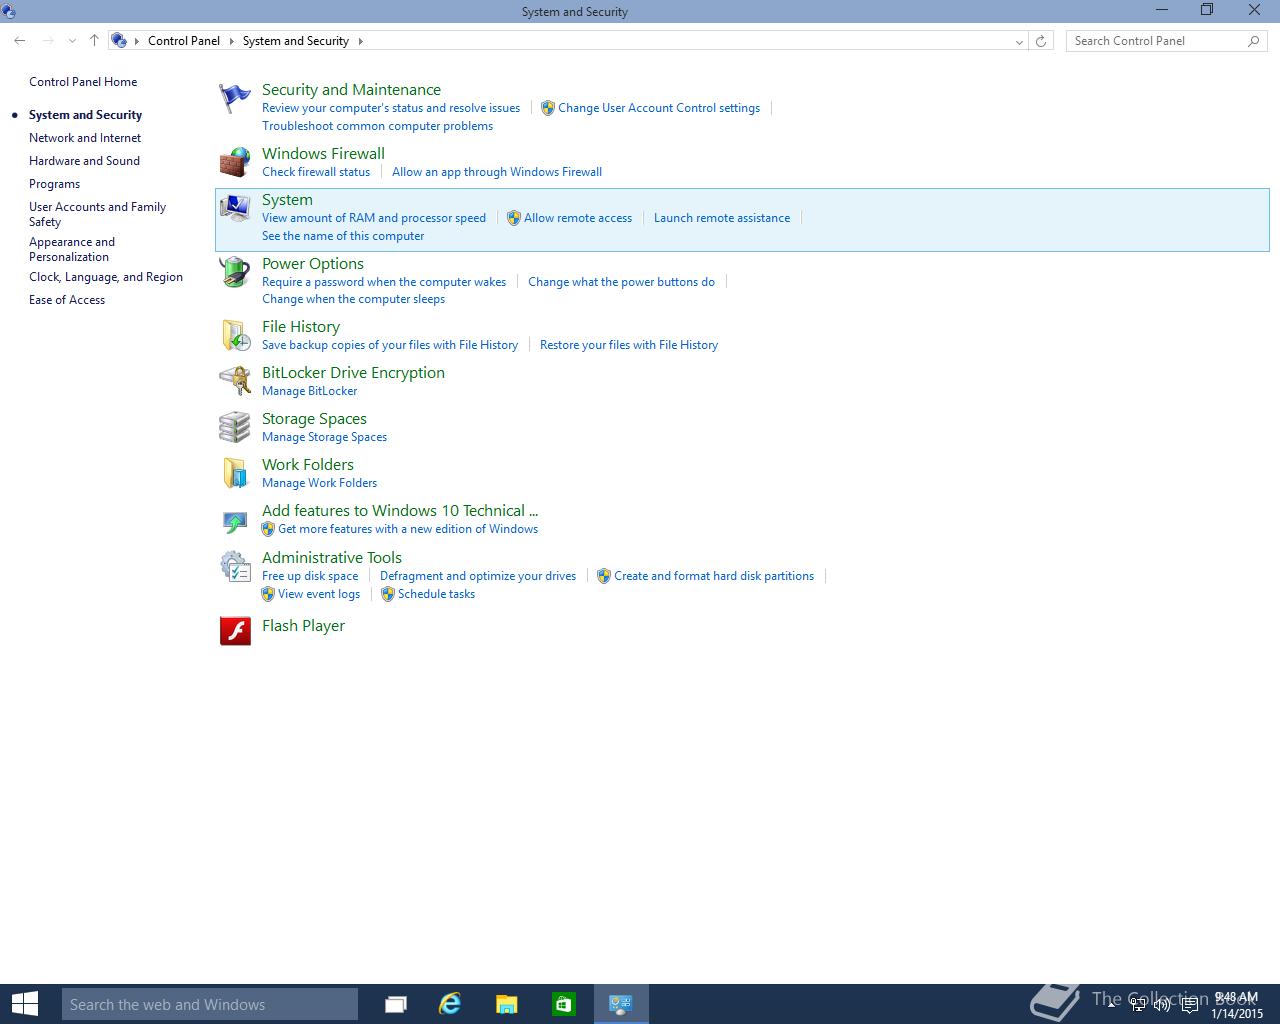Expand the address bar history dropdown
1280x1024 pixels.
pos(1019,41)
